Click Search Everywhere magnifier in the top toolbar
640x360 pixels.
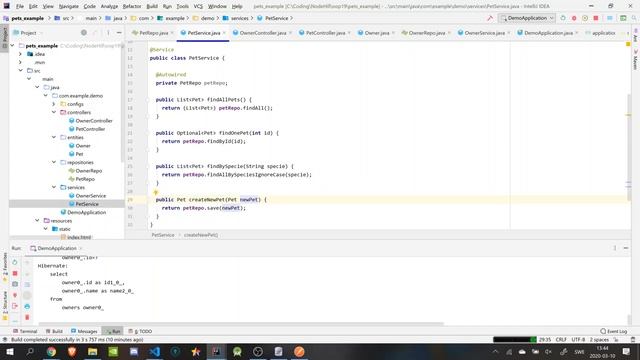pos(634,18)
